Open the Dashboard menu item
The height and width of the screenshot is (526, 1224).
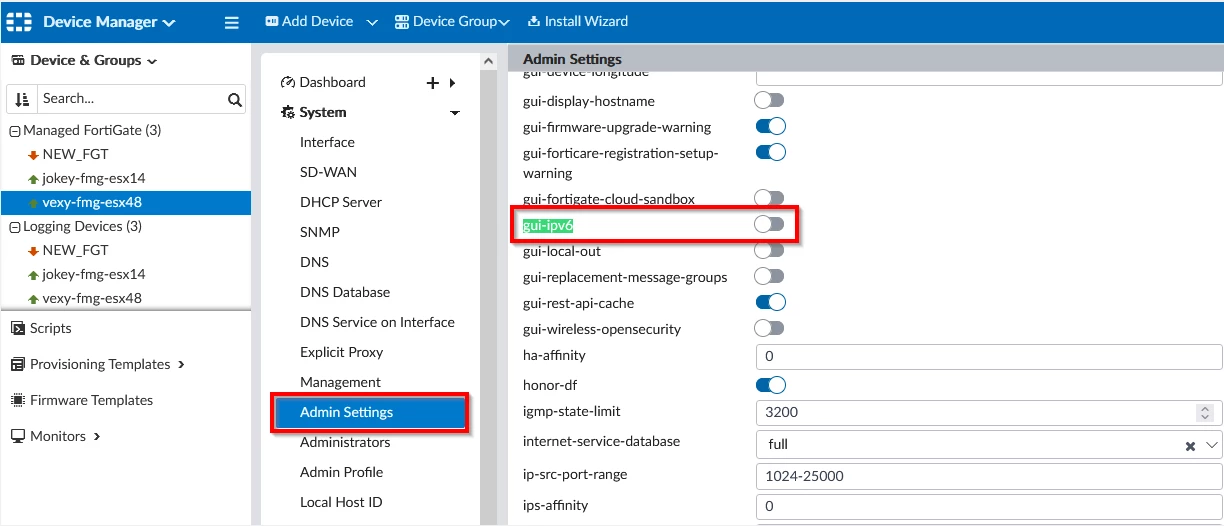click(x=332, y=82)
